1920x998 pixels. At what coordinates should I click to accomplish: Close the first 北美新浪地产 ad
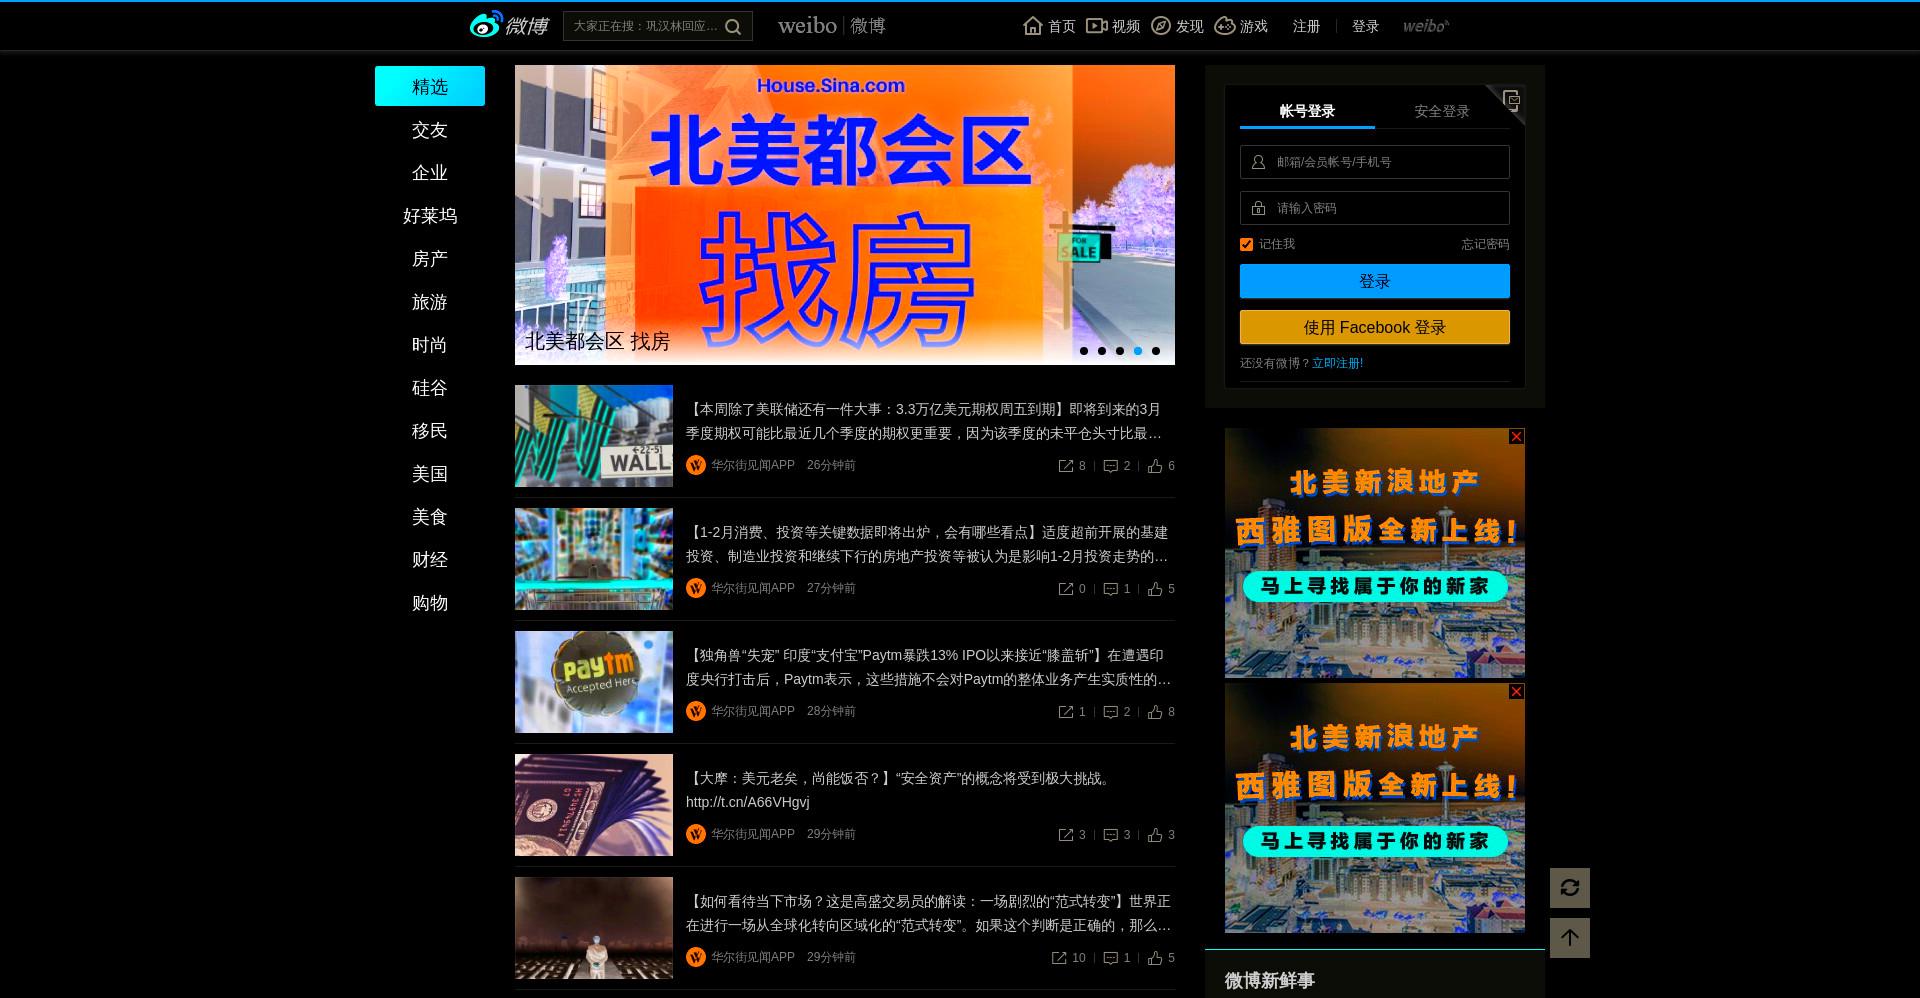point(1517,437)
